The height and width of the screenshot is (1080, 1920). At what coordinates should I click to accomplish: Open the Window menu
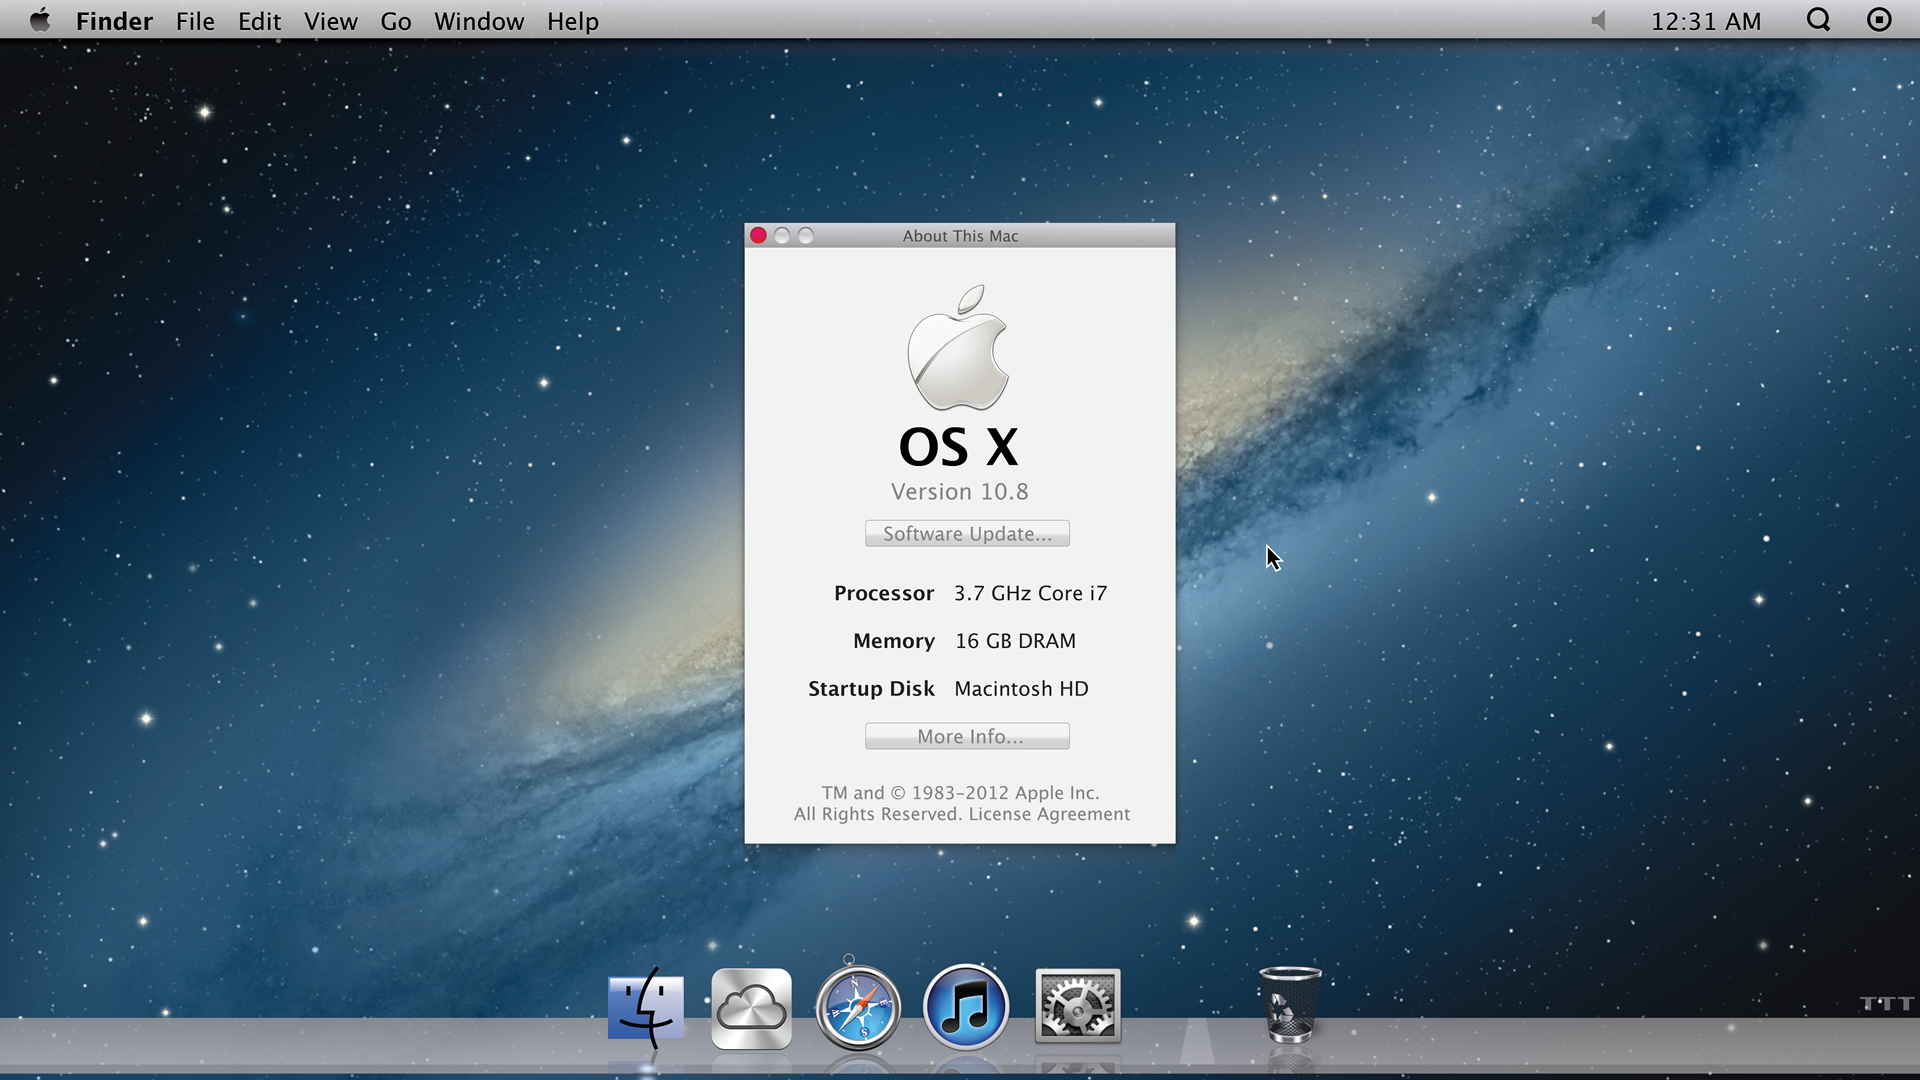(x=479, y=21)
